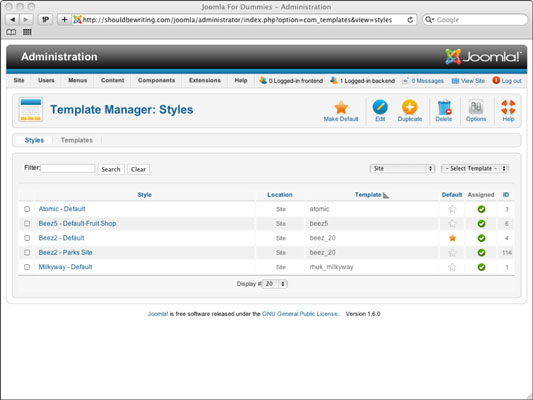Open the Select Template dropdown
The width and height of the screenshot is (533, 400).
click(x=475, y=168)
